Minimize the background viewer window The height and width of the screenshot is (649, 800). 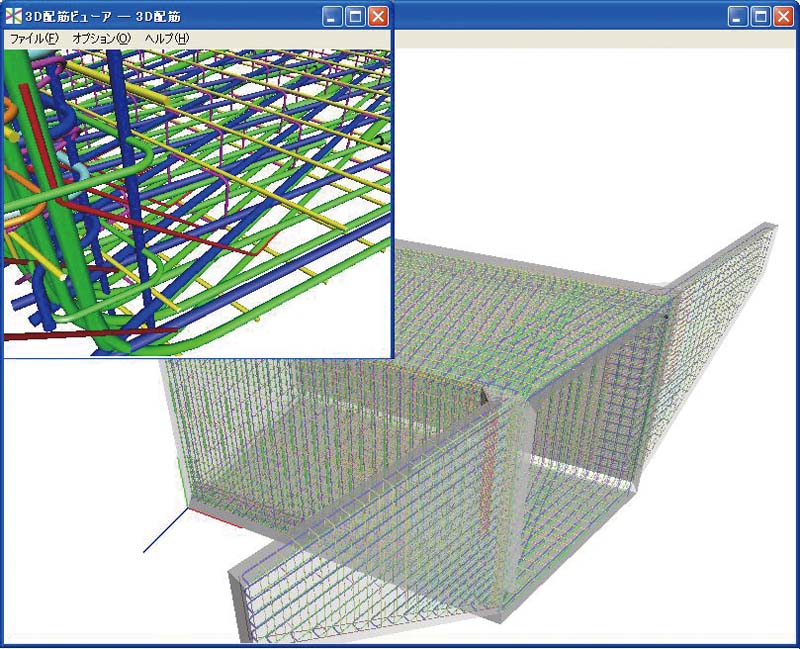[737, 17]
